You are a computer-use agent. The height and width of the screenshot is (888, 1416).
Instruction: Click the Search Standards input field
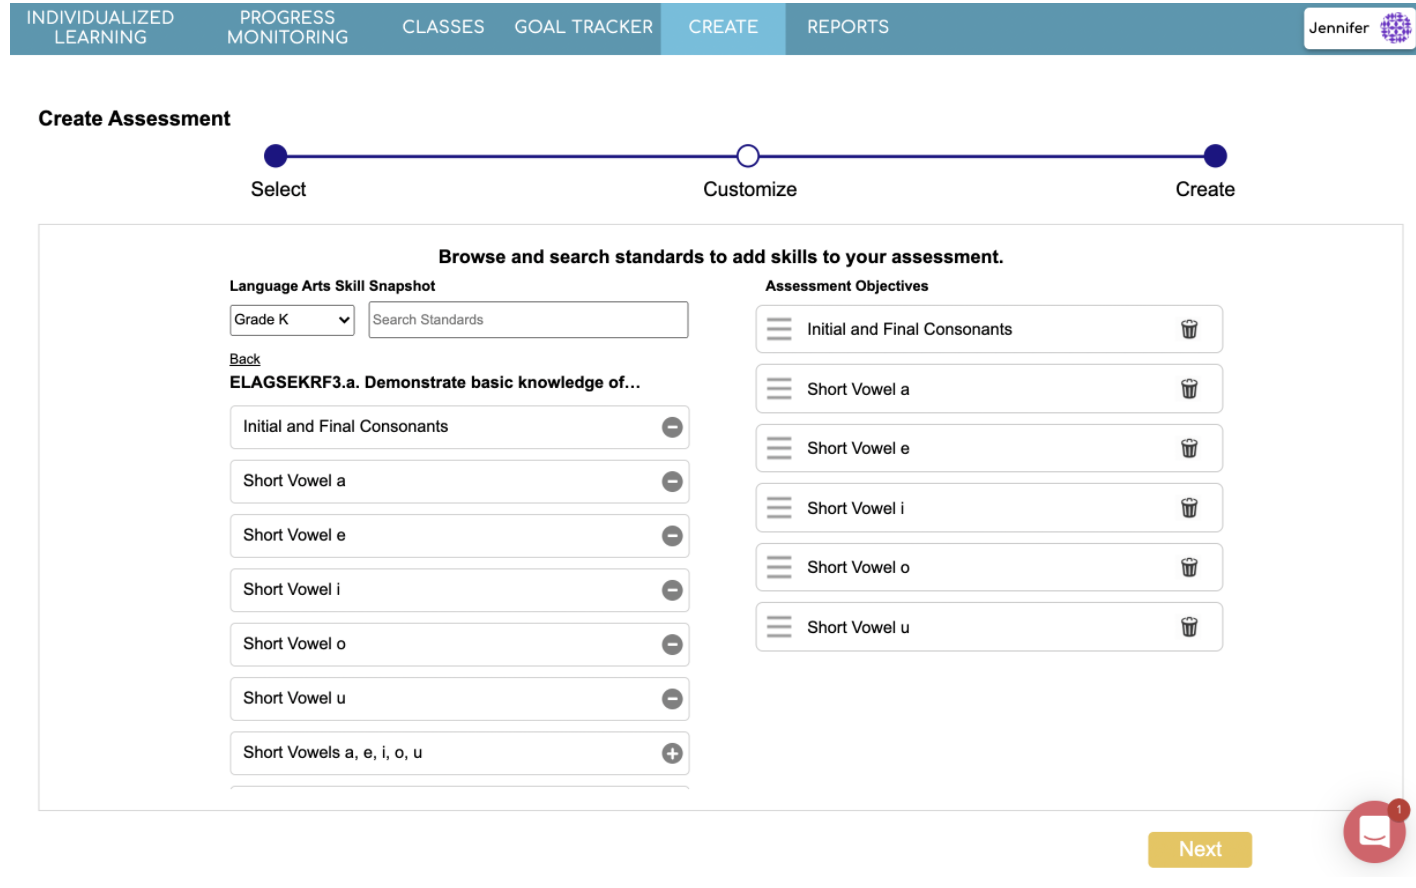(527, 320)
